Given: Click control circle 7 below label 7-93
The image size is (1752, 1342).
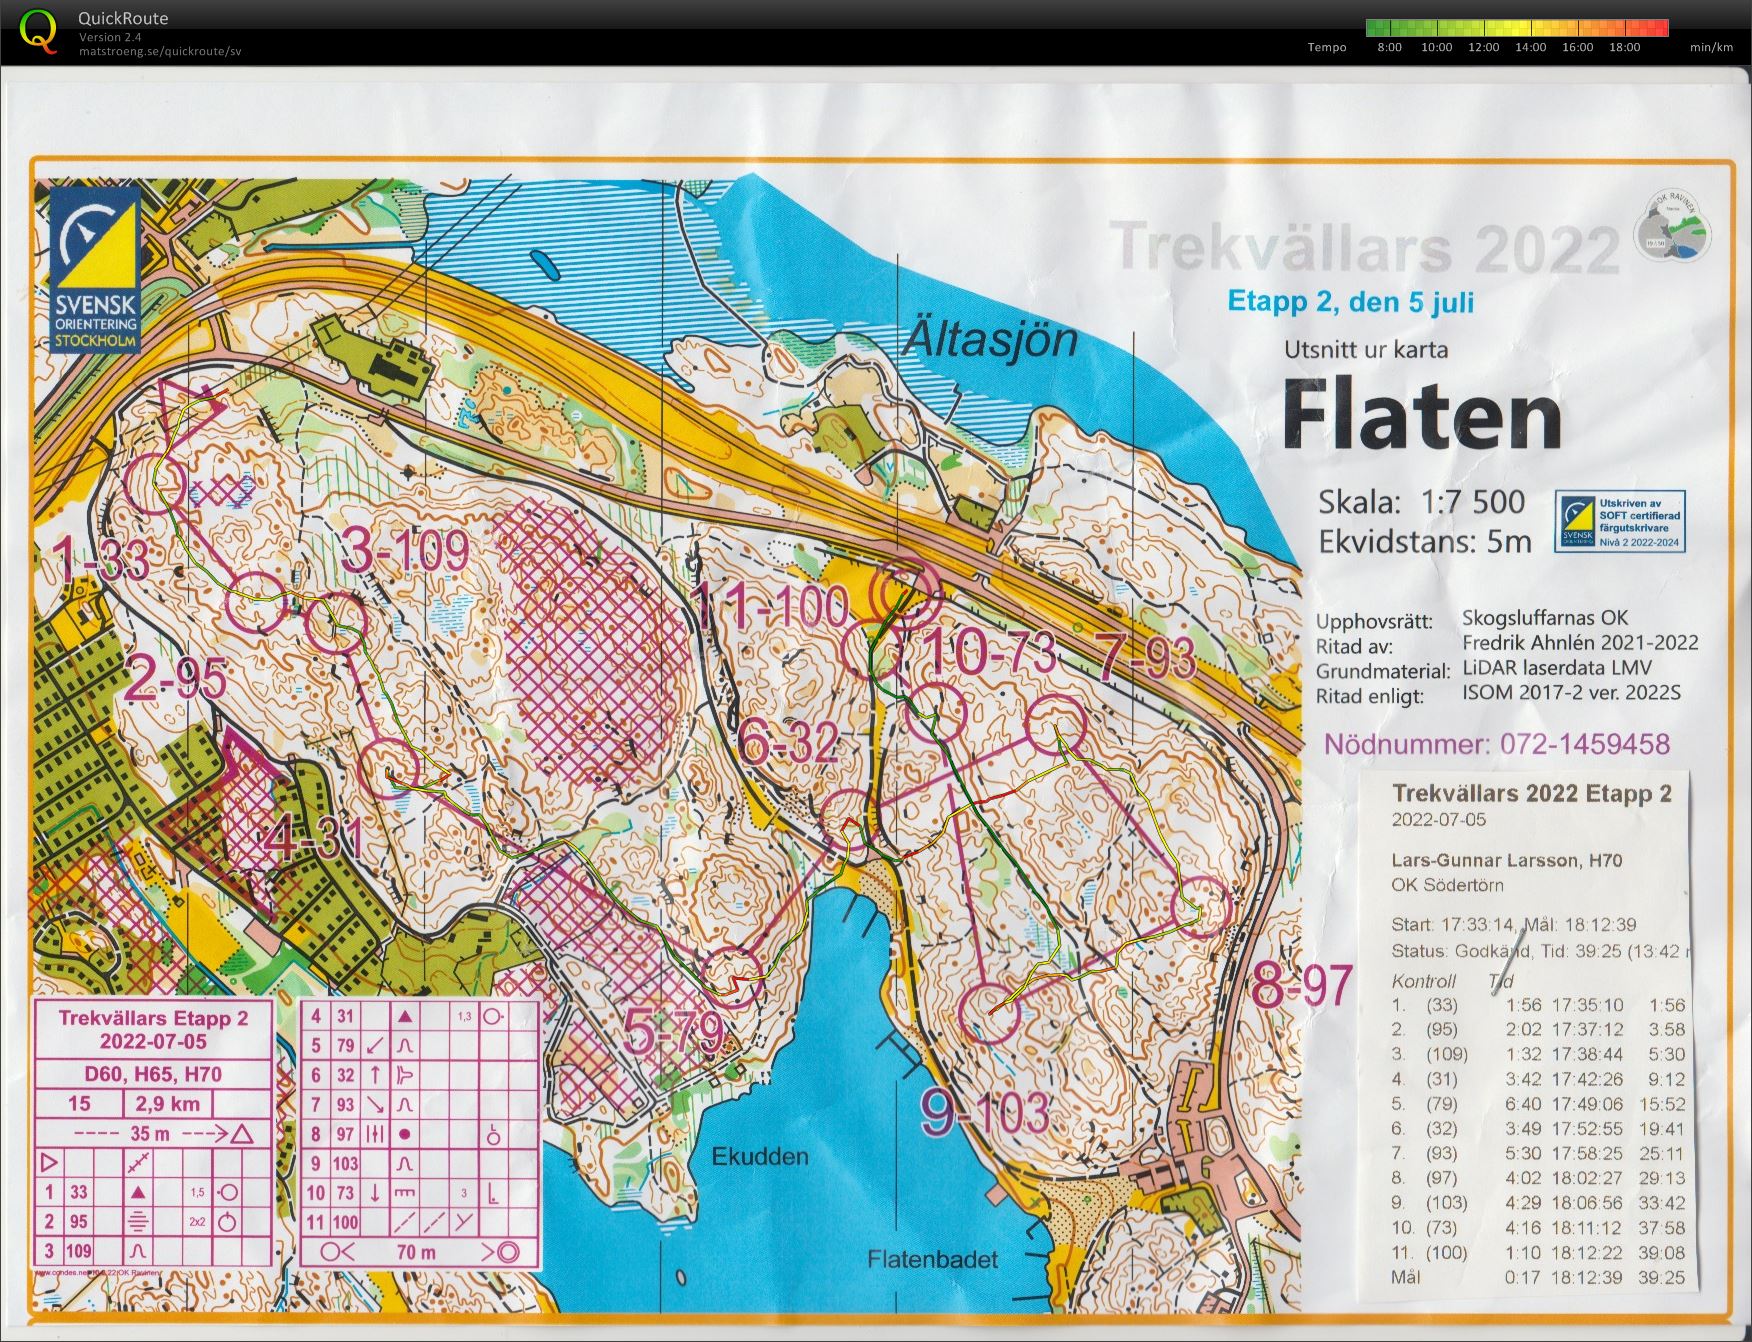Looking at the screenshot, I should point(1057,726).
